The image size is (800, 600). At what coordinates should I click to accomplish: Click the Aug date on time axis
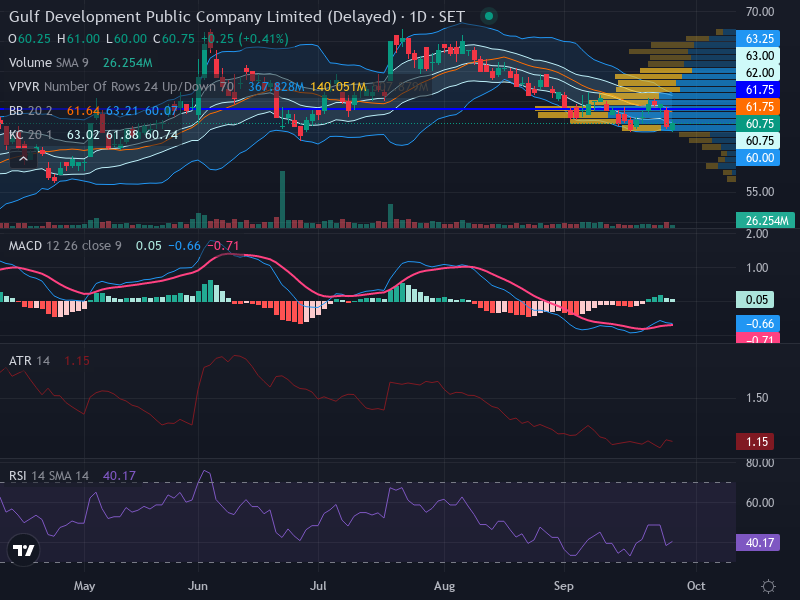(444, 586)
